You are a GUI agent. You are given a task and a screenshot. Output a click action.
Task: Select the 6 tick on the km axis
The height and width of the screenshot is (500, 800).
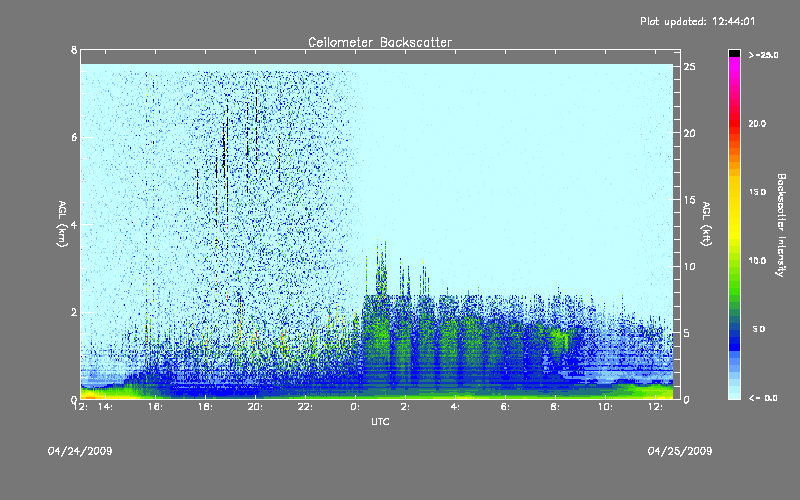[74, 137]
